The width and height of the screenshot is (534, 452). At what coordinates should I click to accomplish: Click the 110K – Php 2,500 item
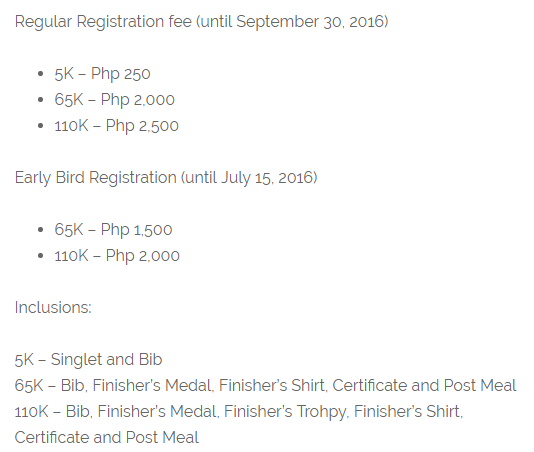coord(116,126)
